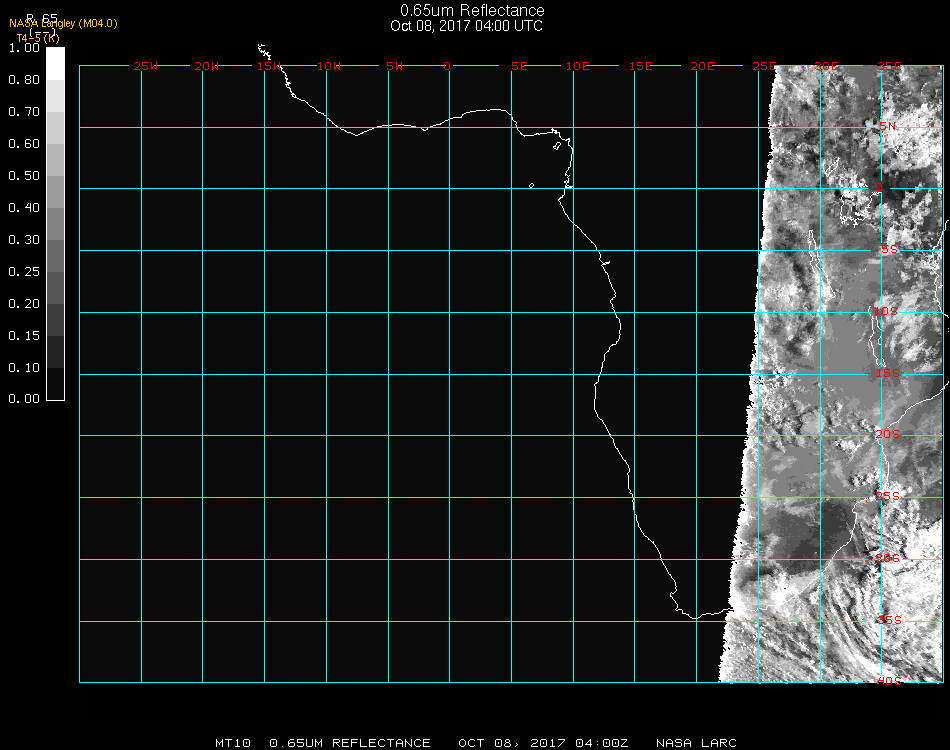Click the 0.00 label at the colorbar bottom

point(23,399)
